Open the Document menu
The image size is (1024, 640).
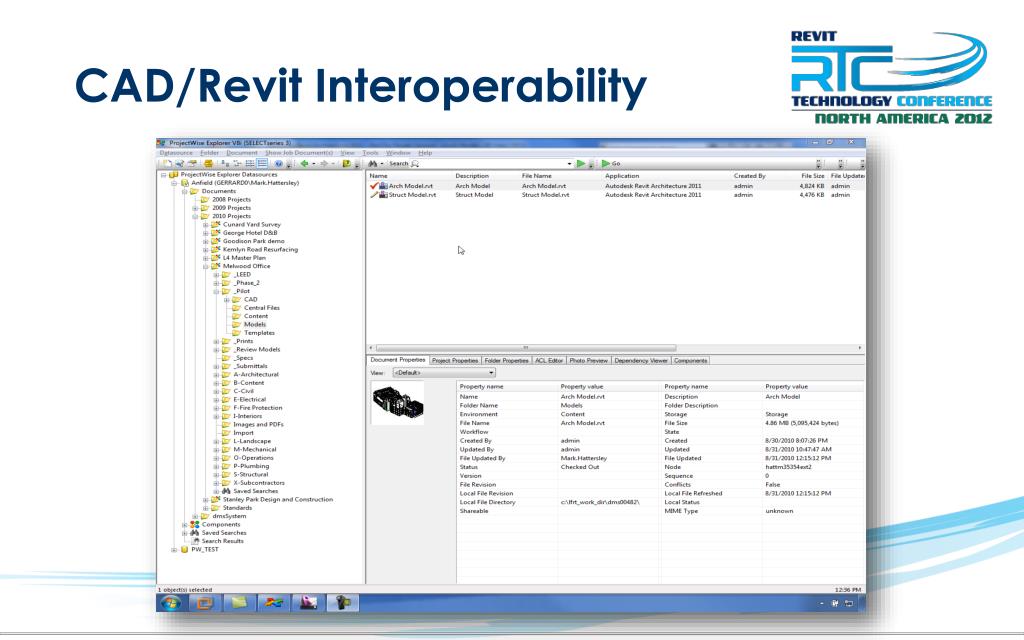click(242, 153)
